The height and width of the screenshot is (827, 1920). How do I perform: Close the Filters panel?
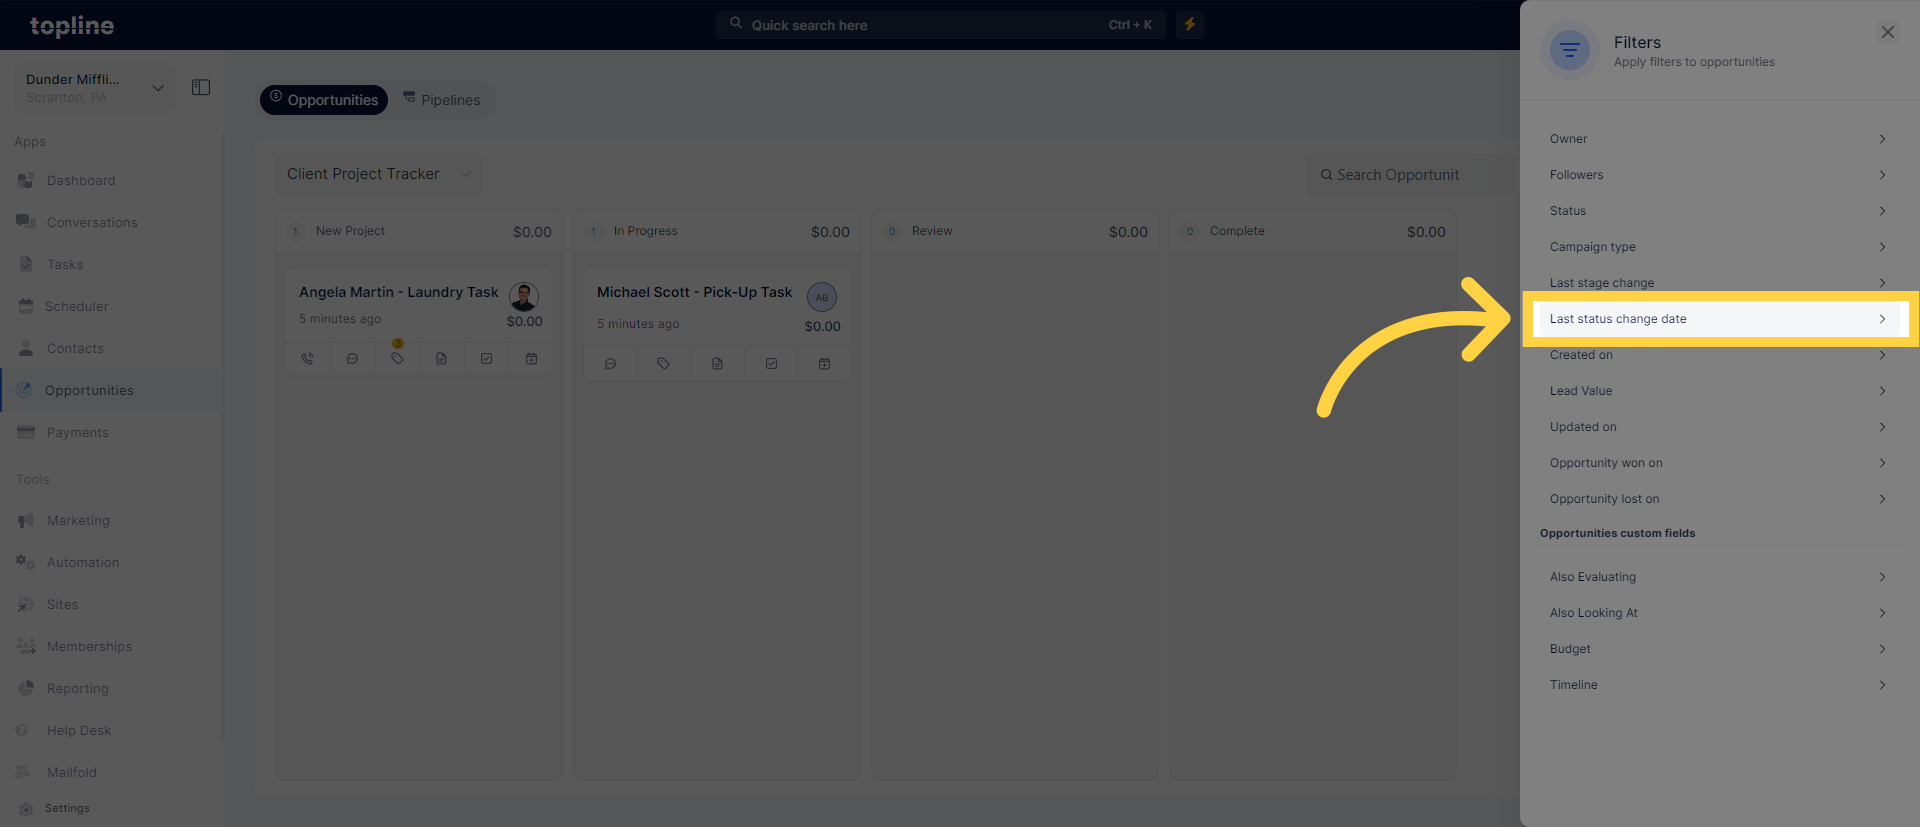pyautogui.click(x=1887, y=32)
